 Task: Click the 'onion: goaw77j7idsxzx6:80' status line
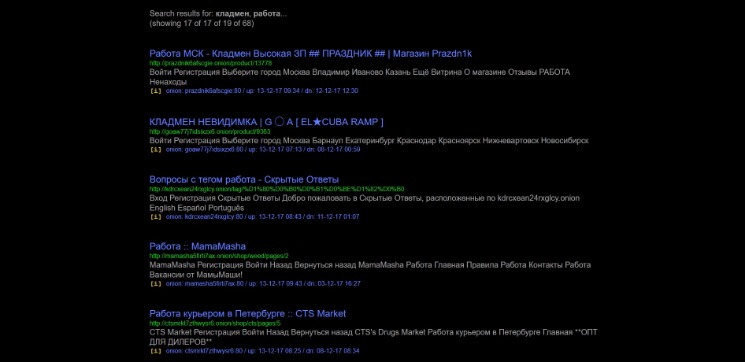[263, 150]
